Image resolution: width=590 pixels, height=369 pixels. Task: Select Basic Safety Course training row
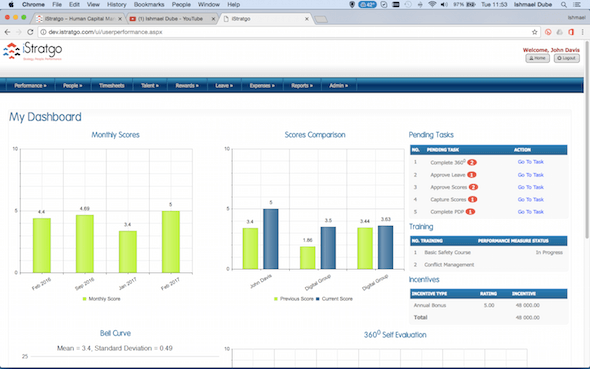point(488,252)
